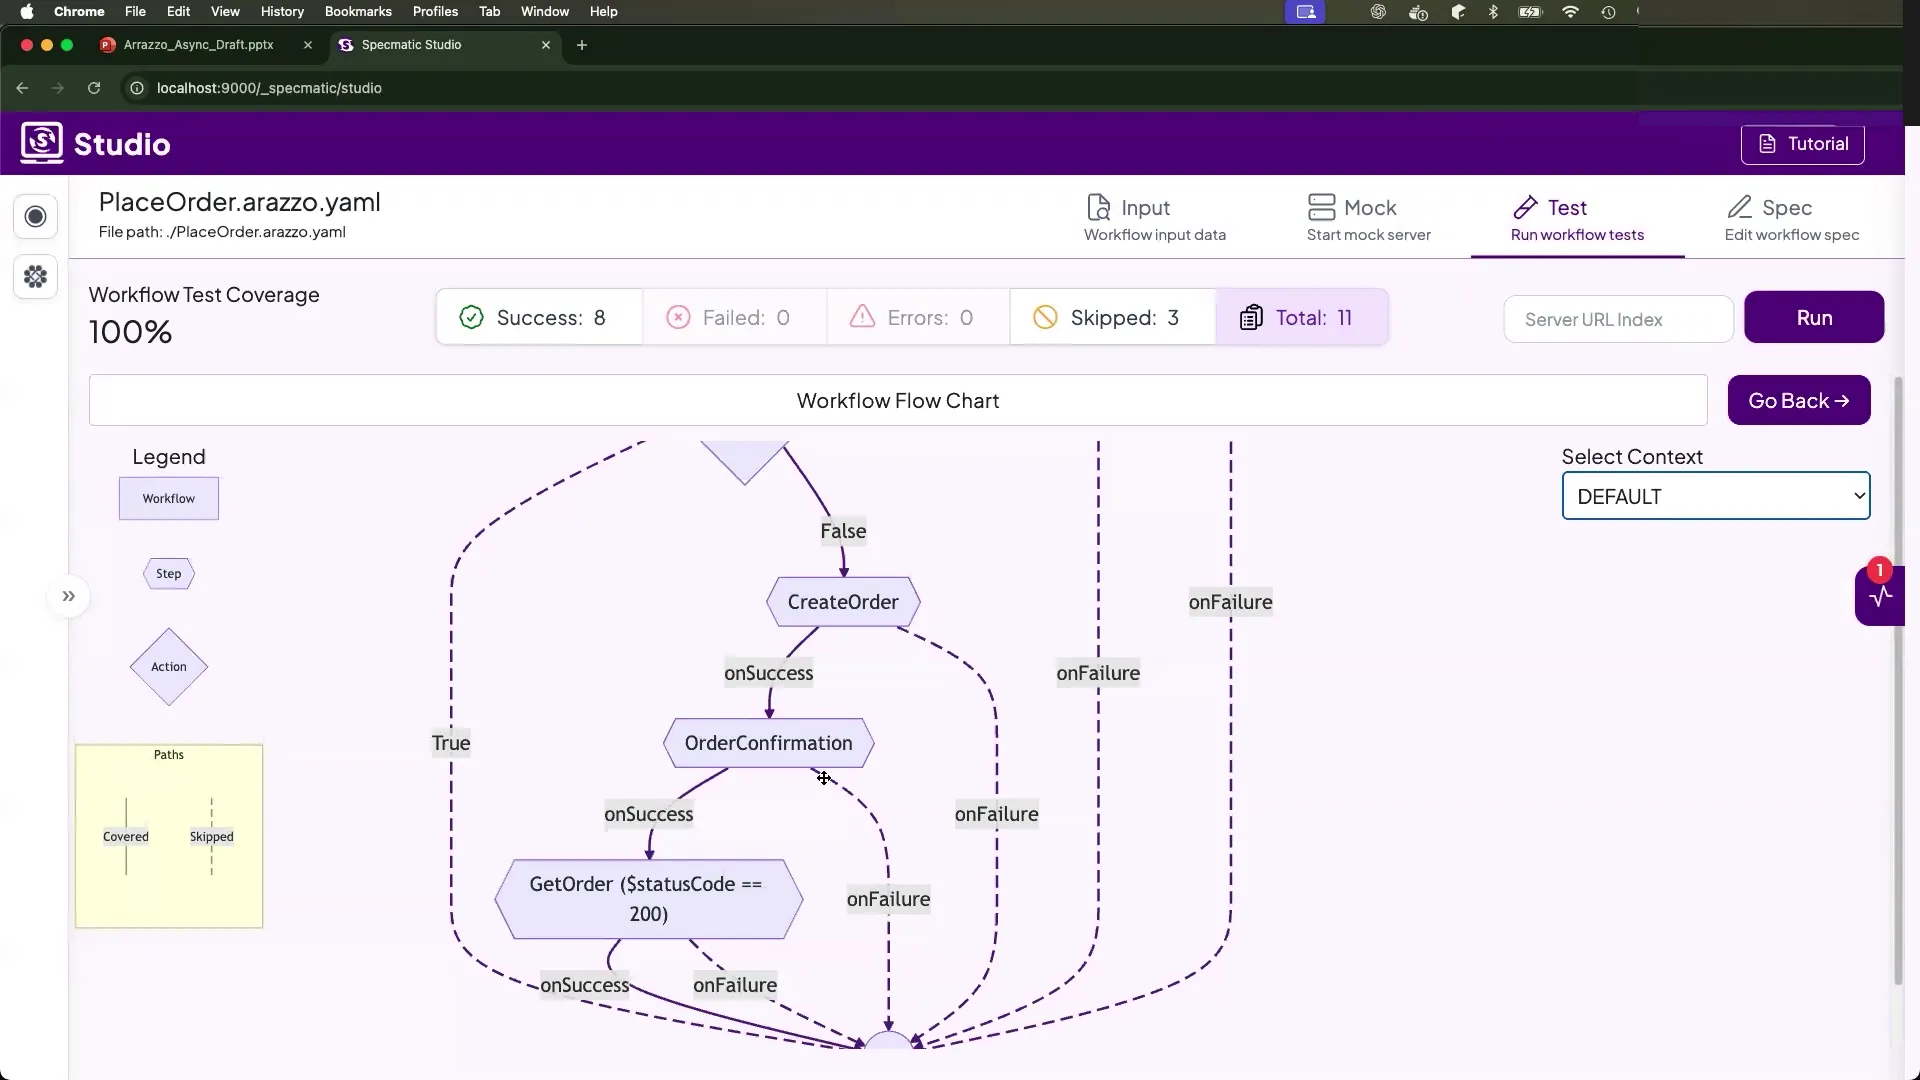Click the Run button
1920x1080 pixels.
click(1814, 317)
